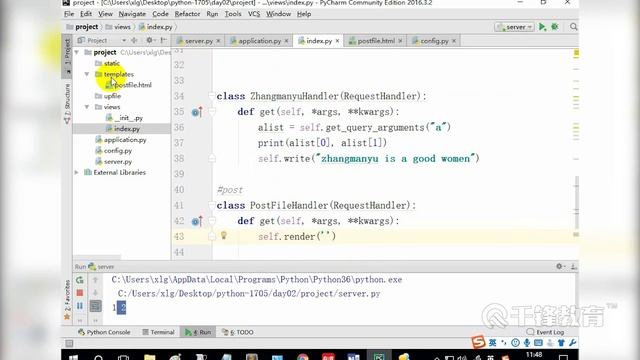Switch to the application.py editor tab
Viewport: 640px width, 360px height.
[260, 41]
